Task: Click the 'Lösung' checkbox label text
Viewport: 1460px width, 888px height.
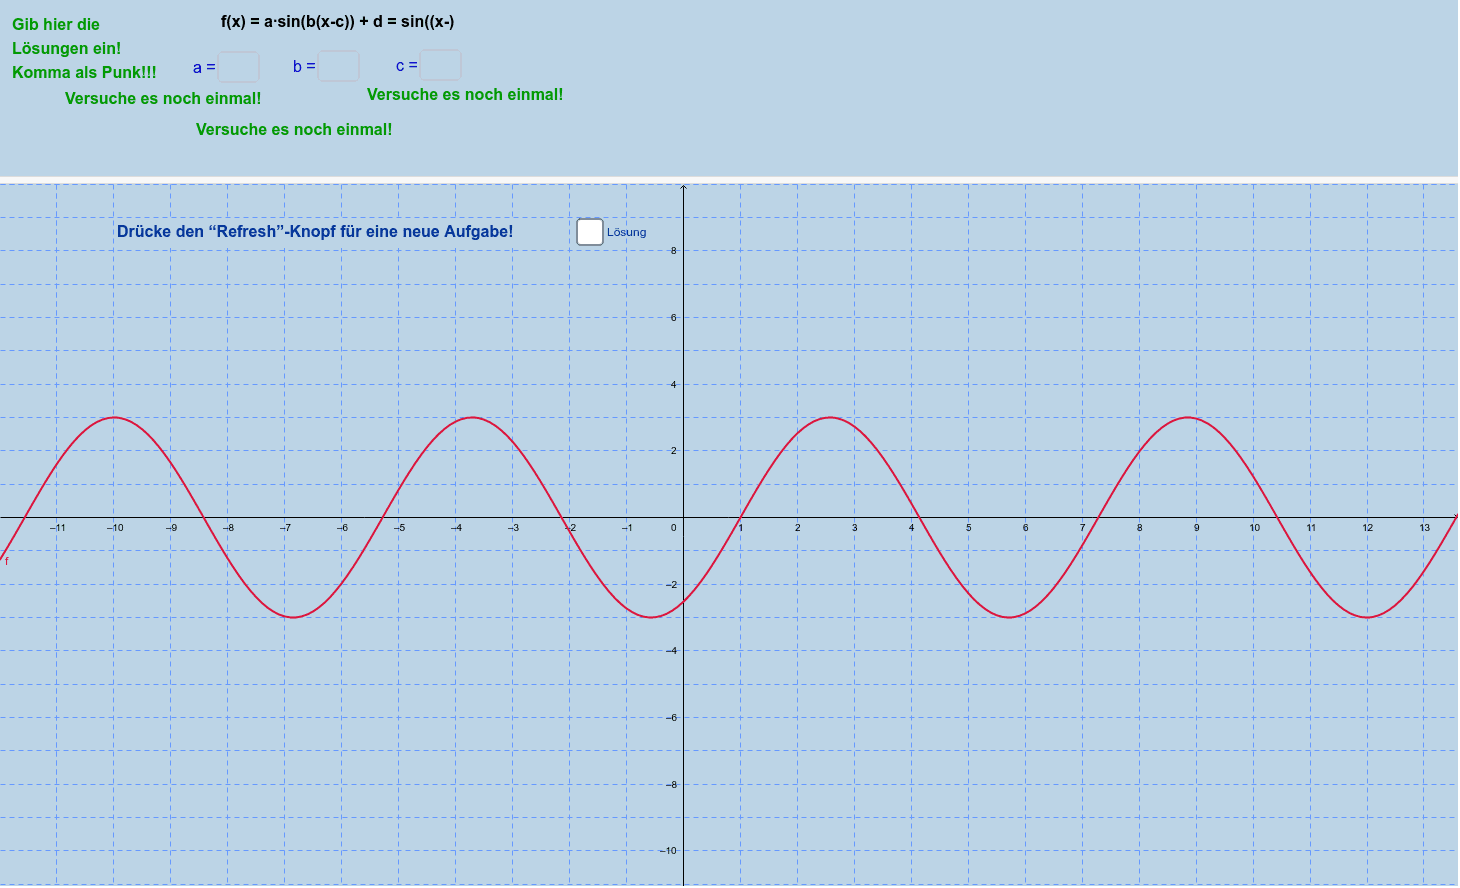Action: [626, 232]
